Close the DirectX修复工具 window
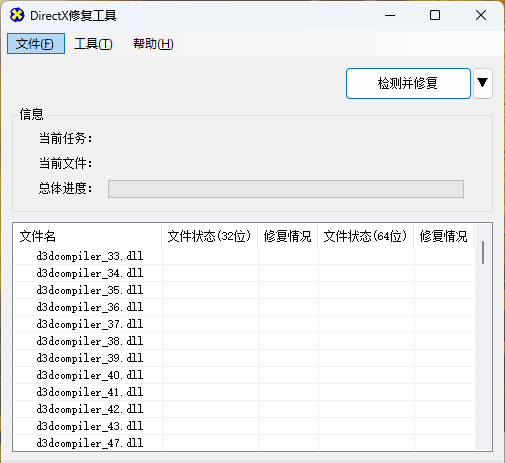505x463 pixels. click(x=481, y=15)
